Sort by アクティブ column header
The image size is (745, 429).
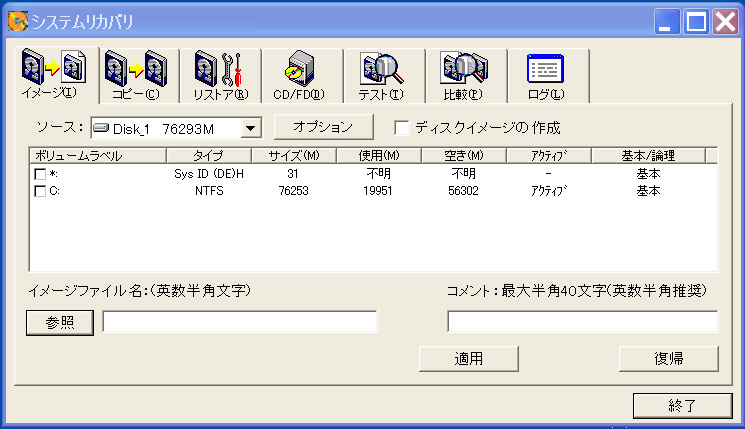pos(549,155)
